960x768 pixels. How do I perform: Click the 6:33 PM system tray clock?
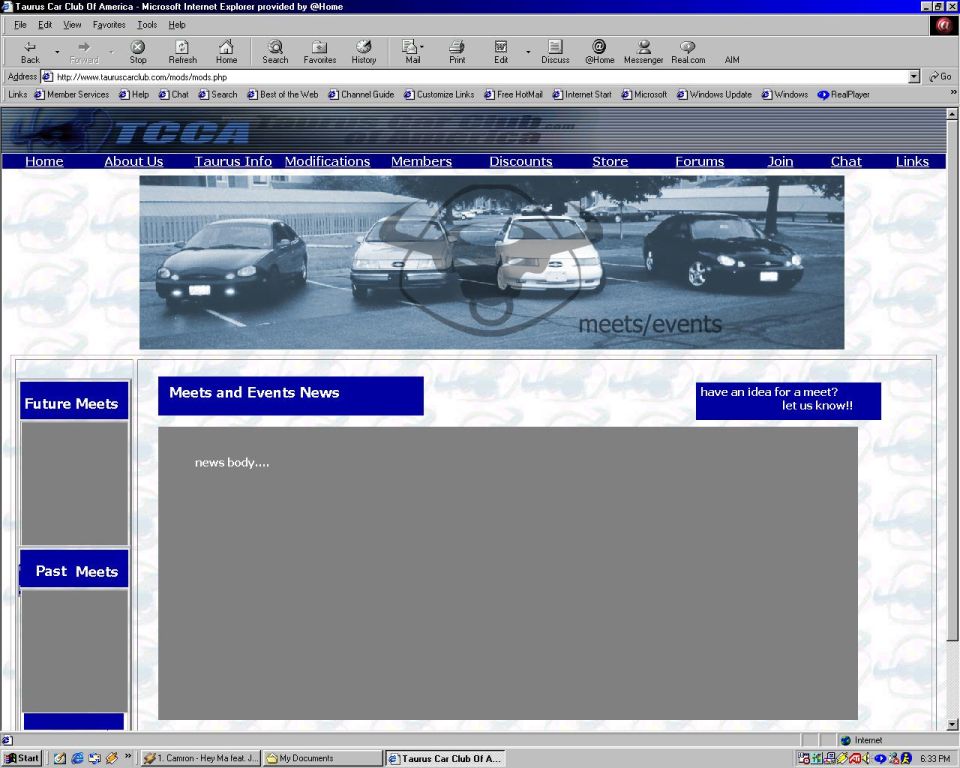point(935,758)
